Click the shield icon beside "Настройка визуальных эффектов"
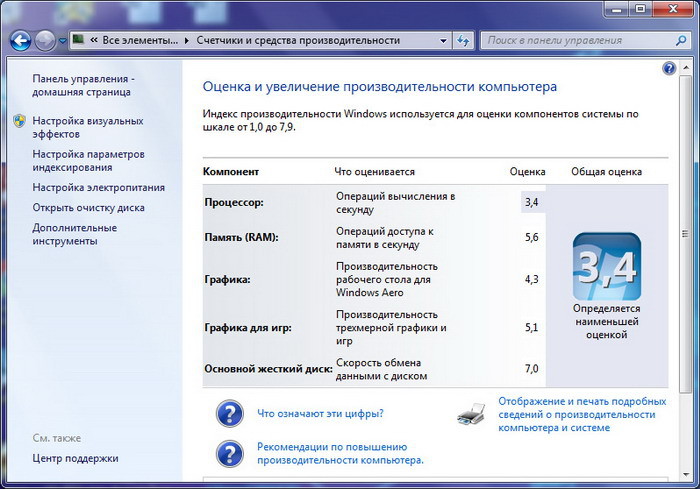Viewport: 700px width, 489px height. pyautogui.click(x=19, y=121)
